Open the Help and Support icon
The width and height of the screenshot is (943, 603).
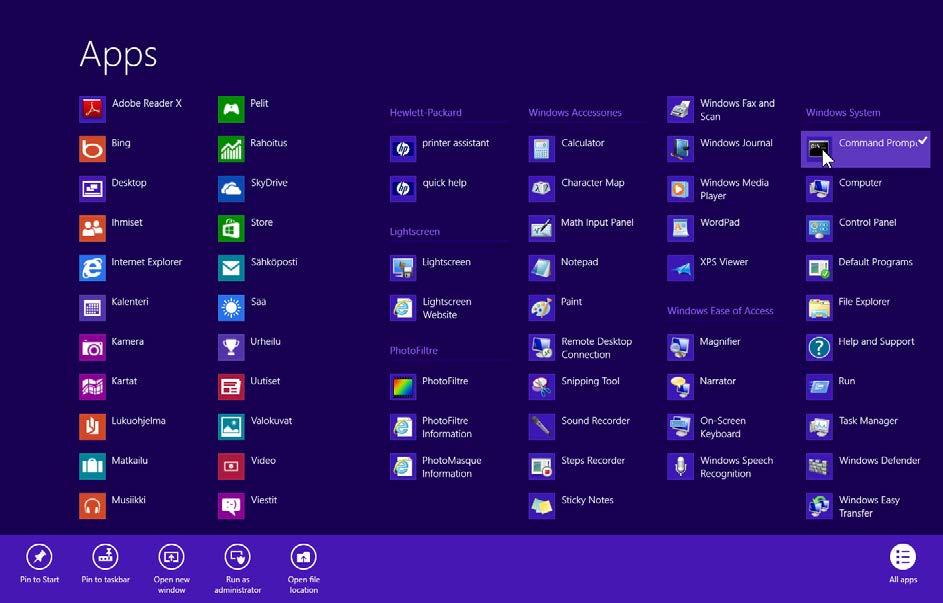[820, 347]
